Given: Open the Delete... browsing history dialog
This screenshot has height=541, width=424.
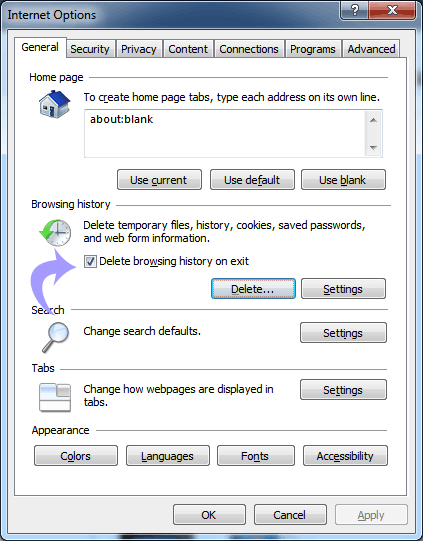Looking at the screenshot, I should [x=253, y=289].
